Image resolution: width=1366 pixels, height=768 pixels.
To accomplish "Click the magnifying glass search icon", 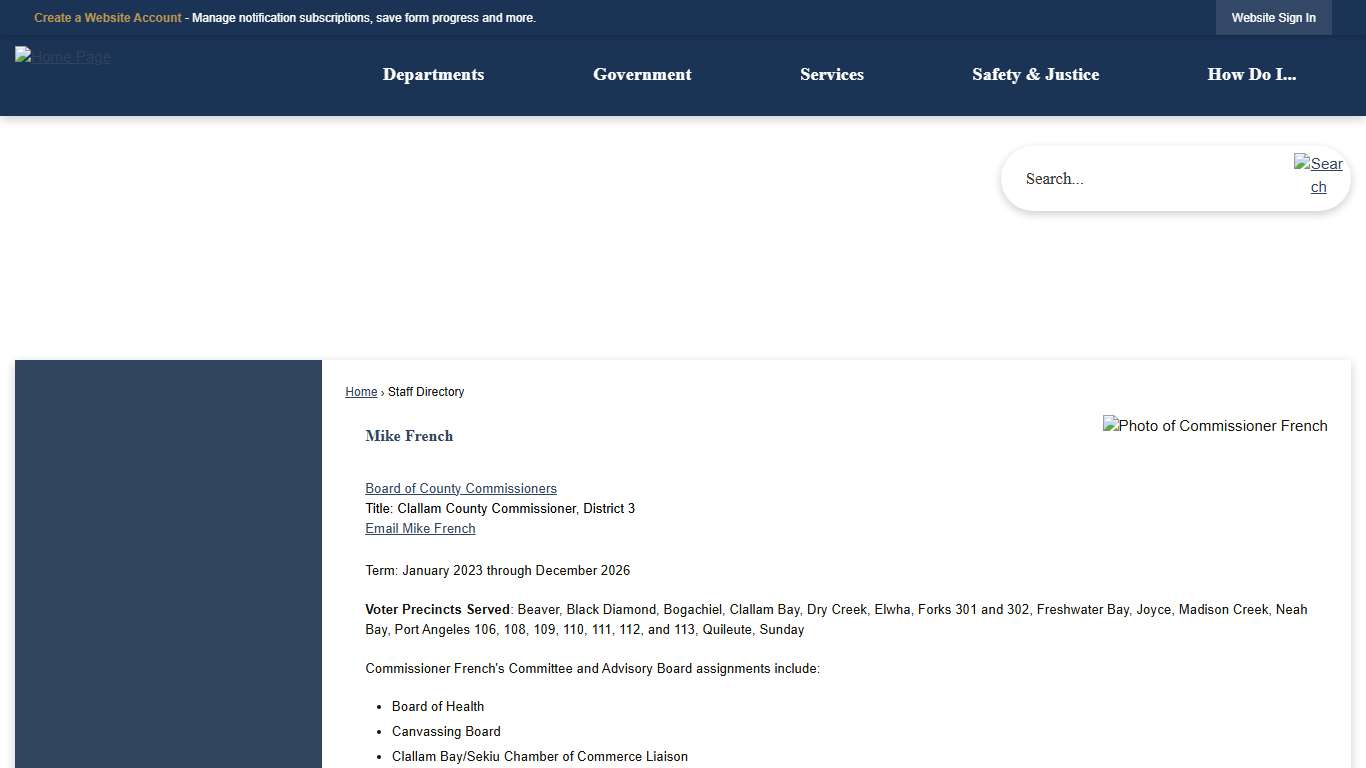I will point(1318,175).
